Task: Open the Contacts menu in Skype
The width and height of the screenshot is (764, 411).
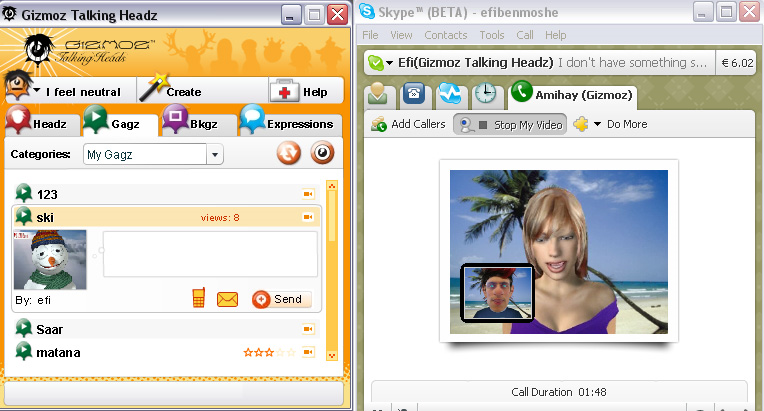Action: [x=446, y=35]
